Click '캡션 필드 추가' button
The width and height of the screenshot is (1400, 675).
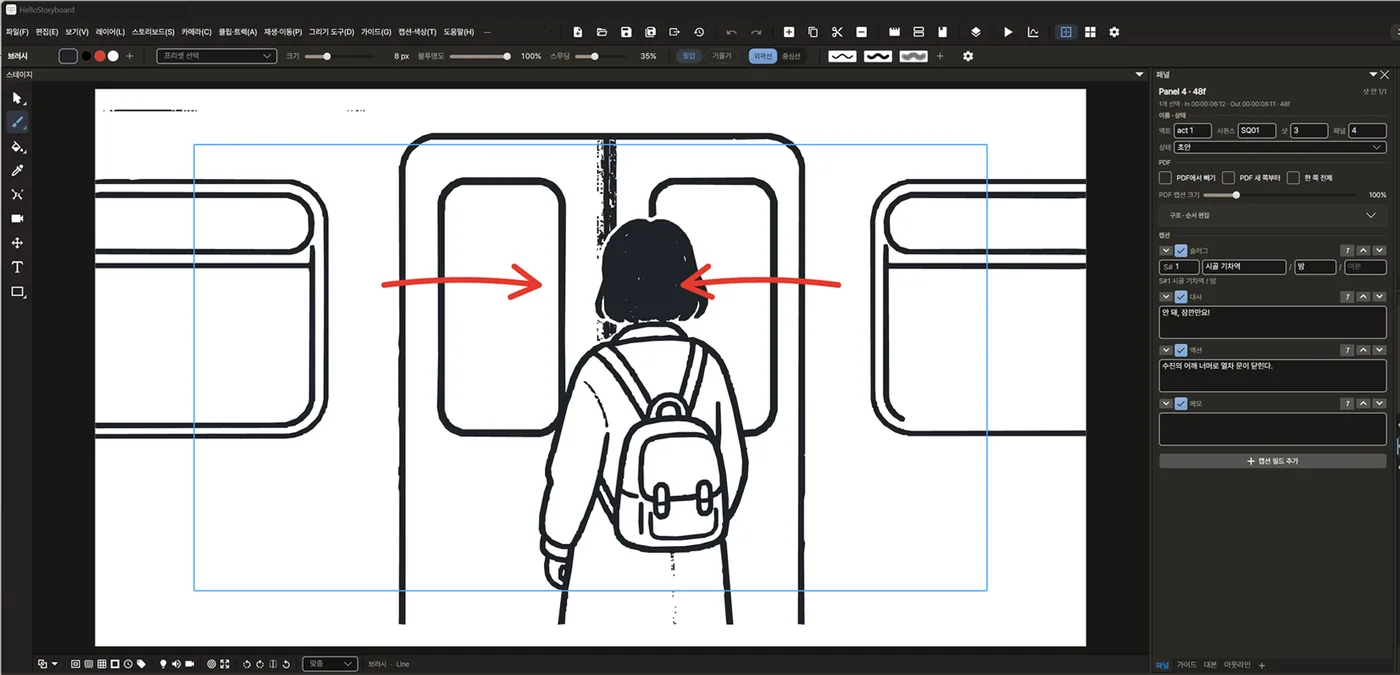point(1273,461)
